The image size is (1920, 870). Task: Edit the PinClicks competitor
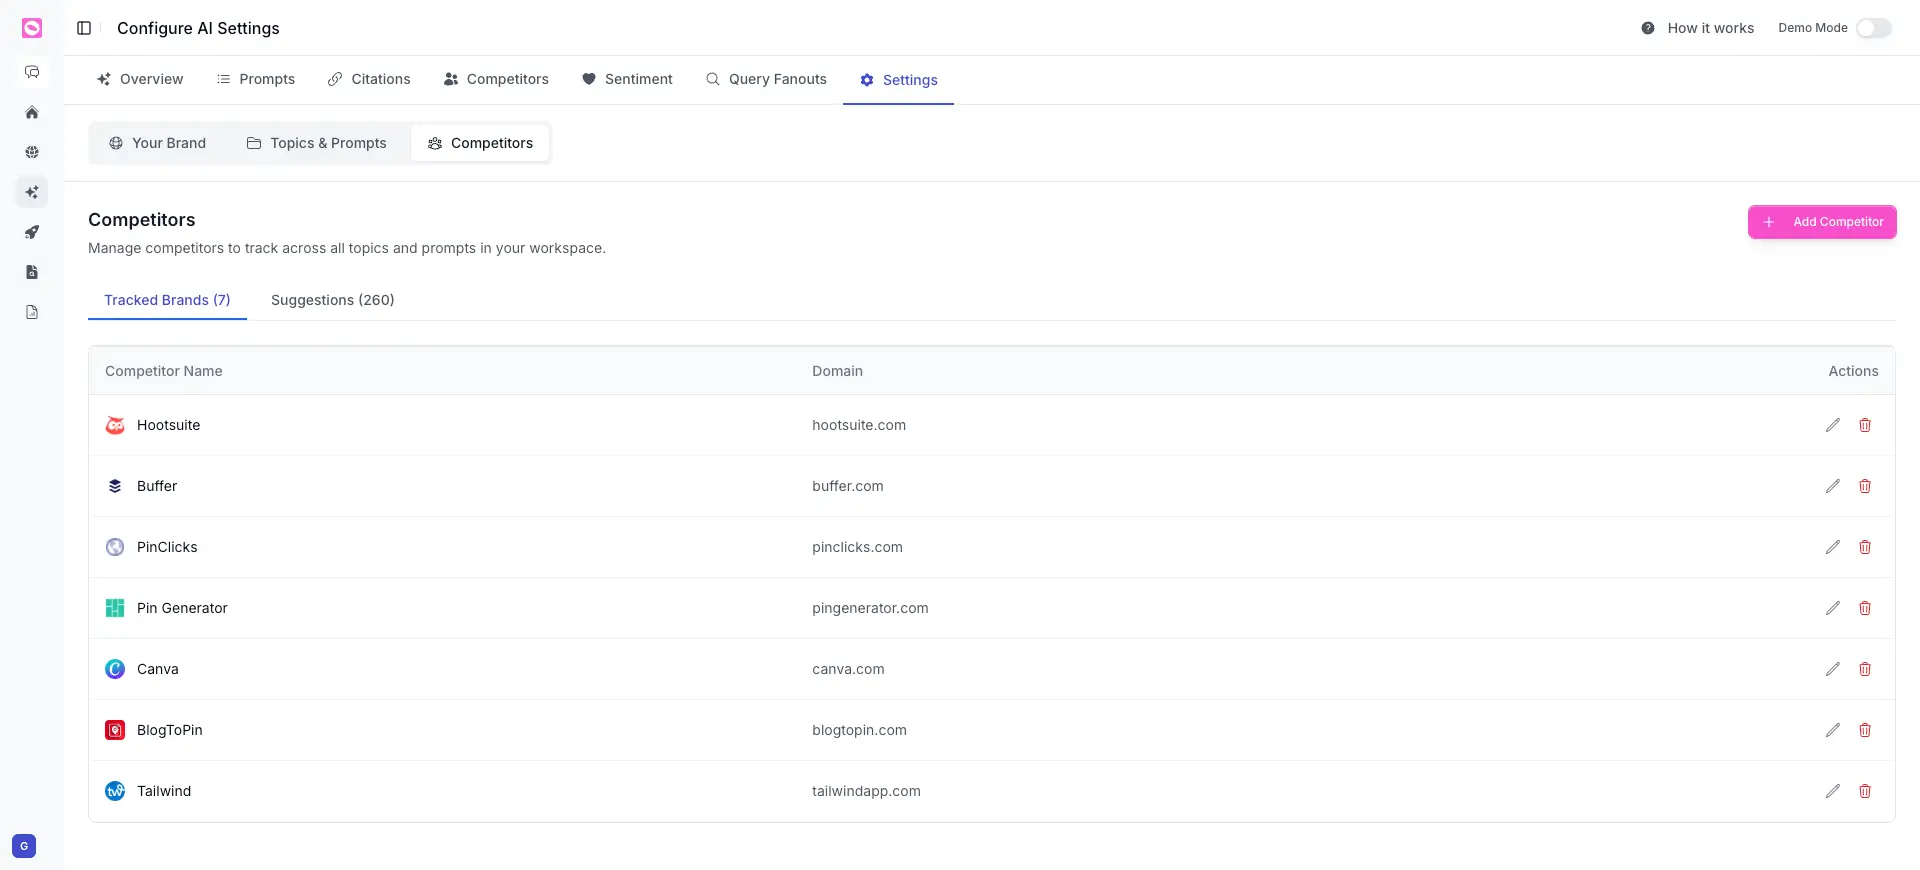tap(1833, 547)
